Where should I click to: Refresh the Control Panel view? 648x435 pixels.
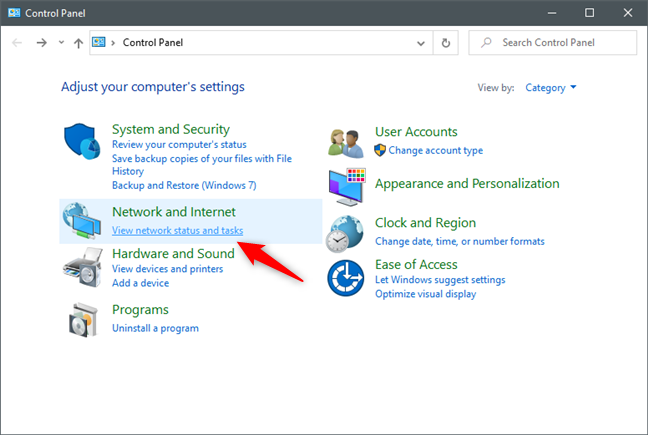coord(446,43)
